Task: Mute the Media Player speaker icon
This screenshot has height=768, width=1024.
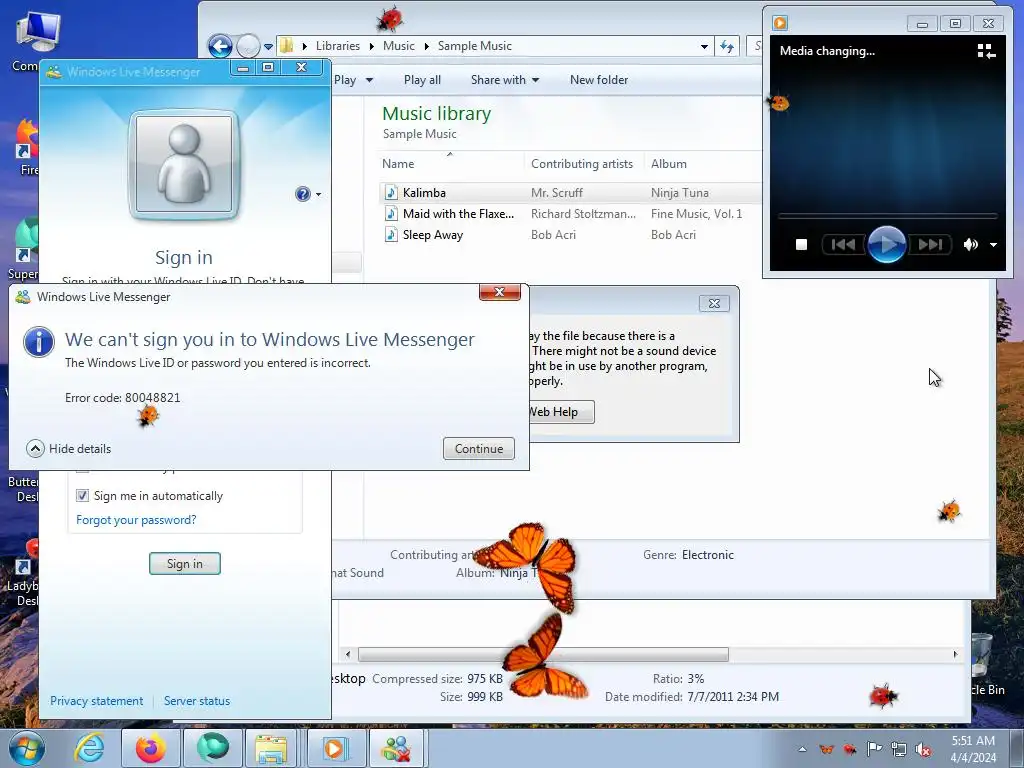Action: pyautogui.click(x=970, y=245)
